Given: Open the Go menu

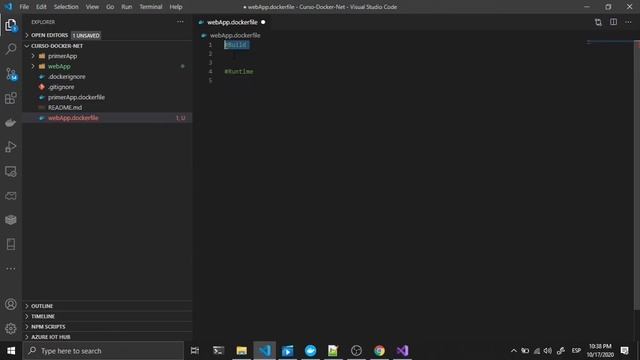Looking at the screenshot, I should pyautogui.click(x=110, y=7).
